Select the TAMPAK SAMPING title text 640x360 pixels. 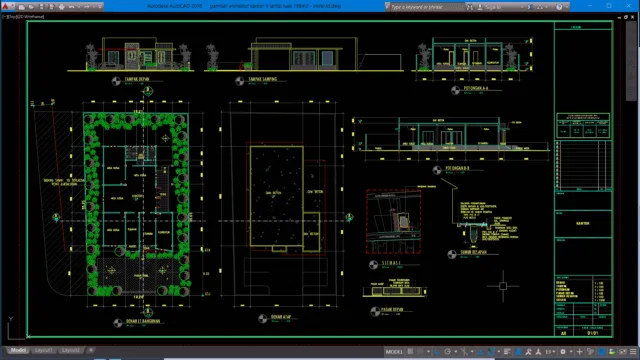[x=262, y=79]
